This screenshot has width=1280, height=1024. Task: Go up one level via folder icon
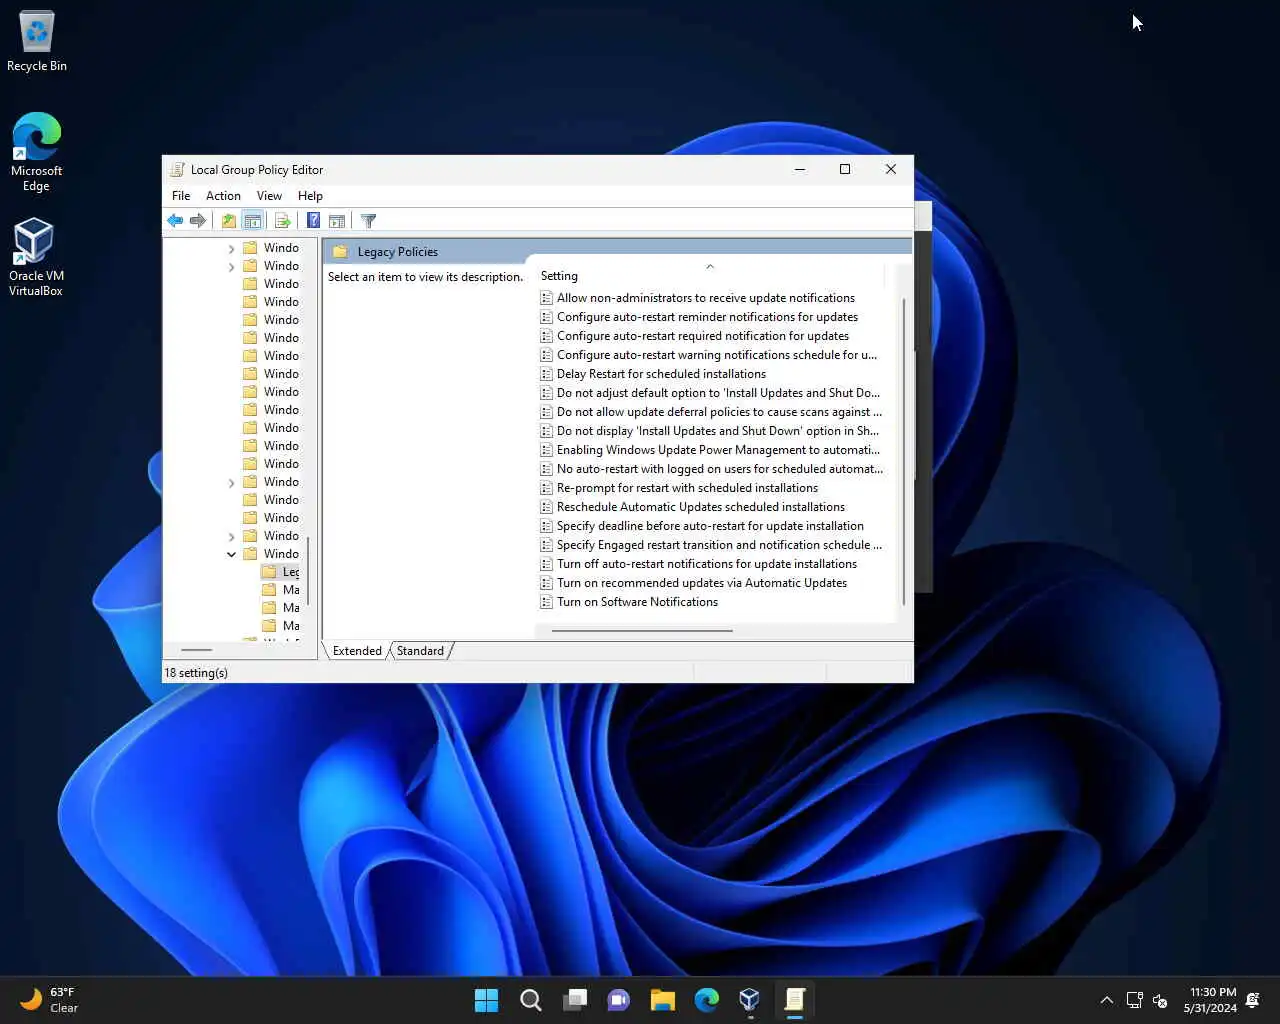click(x=229, y=221)
